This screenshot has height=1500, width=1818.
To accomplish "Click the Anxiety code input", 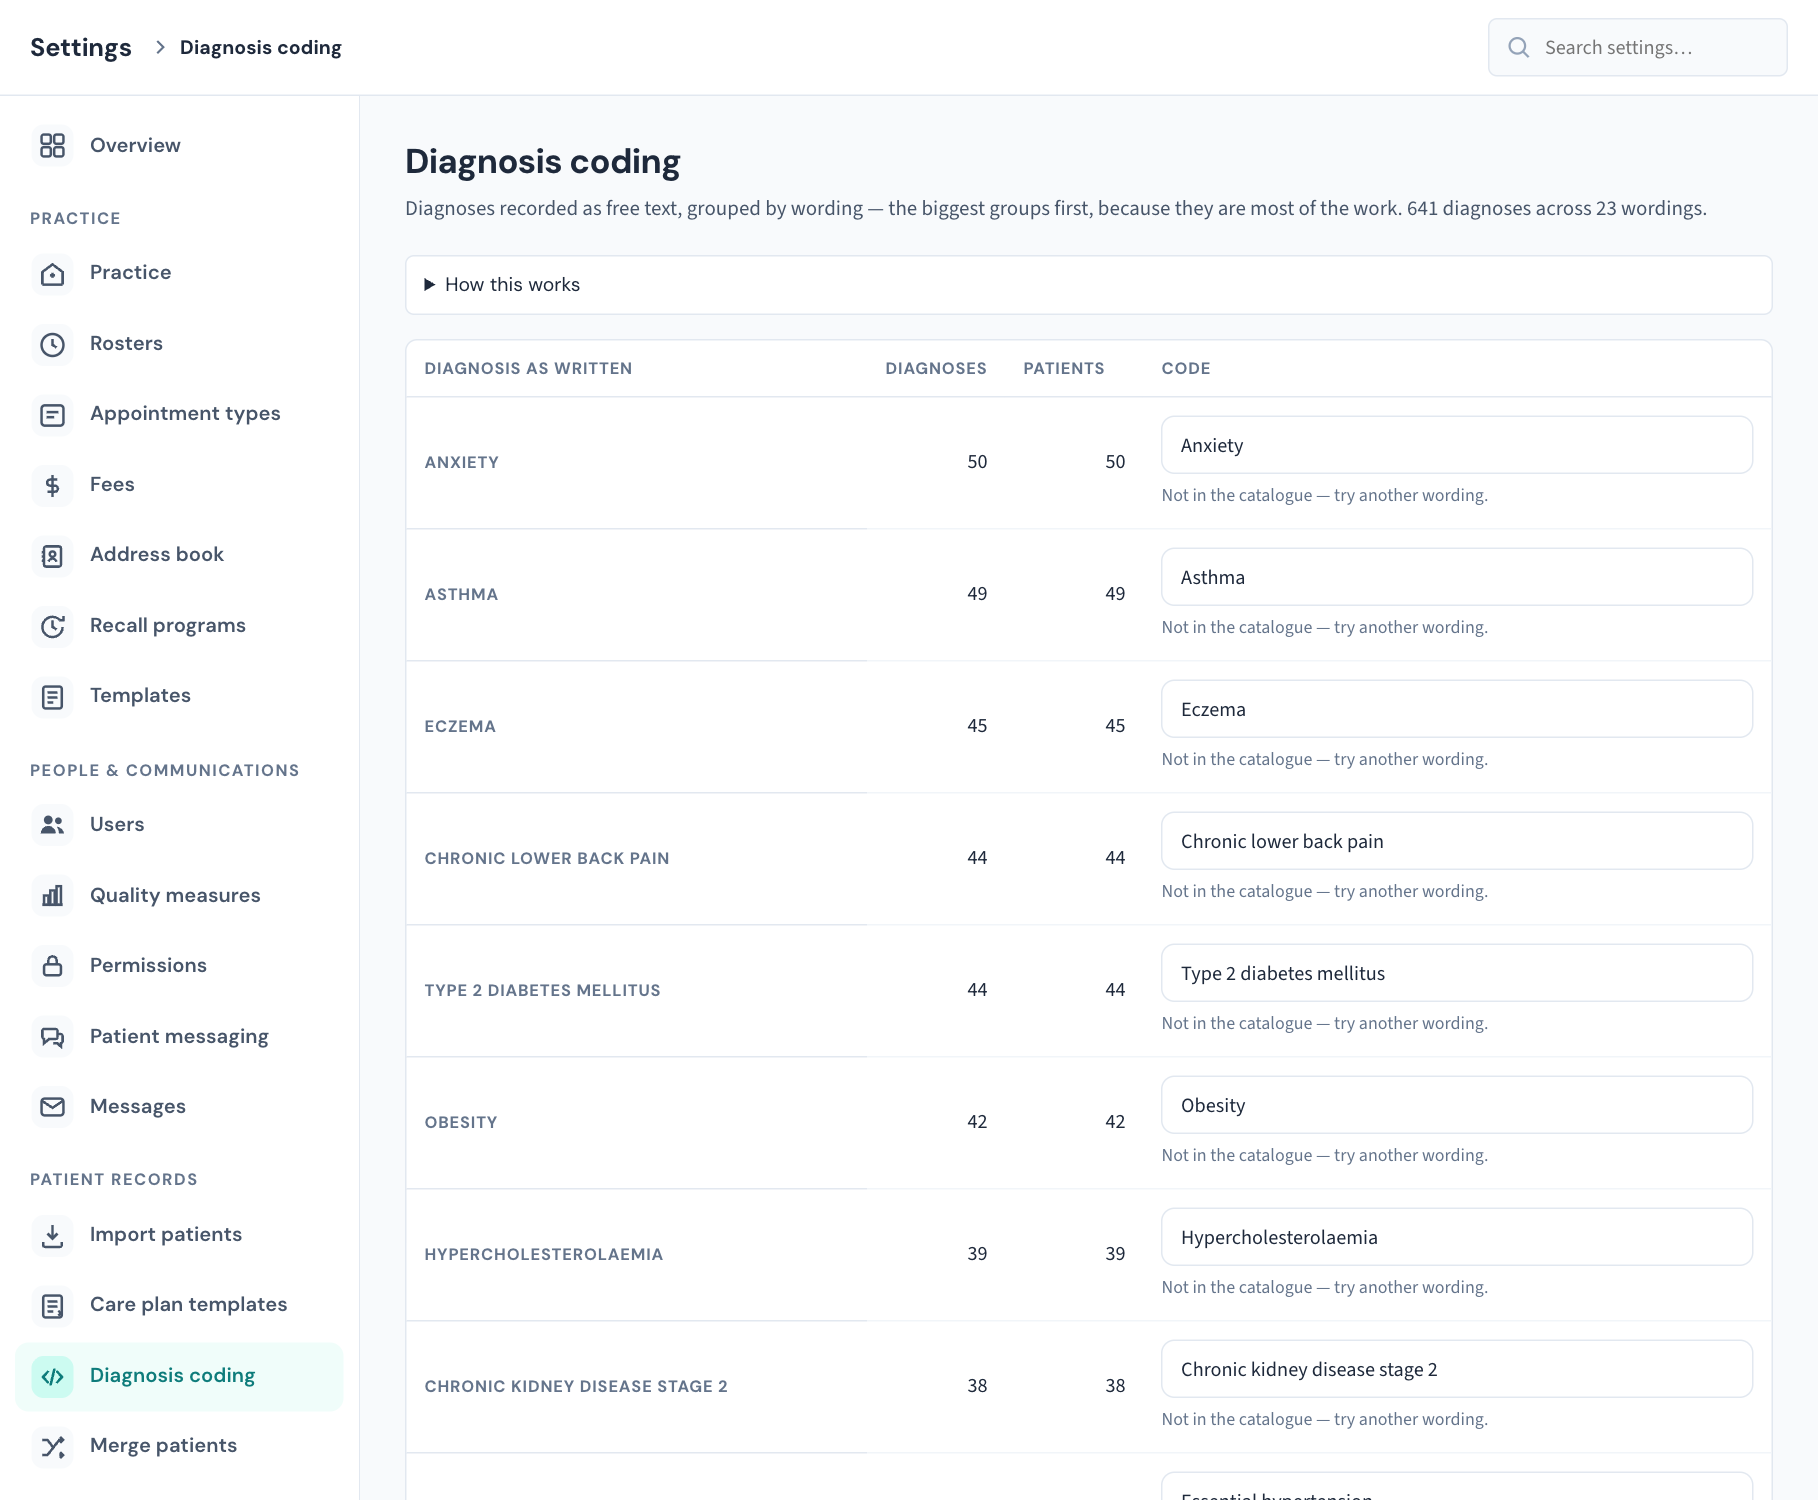I will click(1456, 445).
